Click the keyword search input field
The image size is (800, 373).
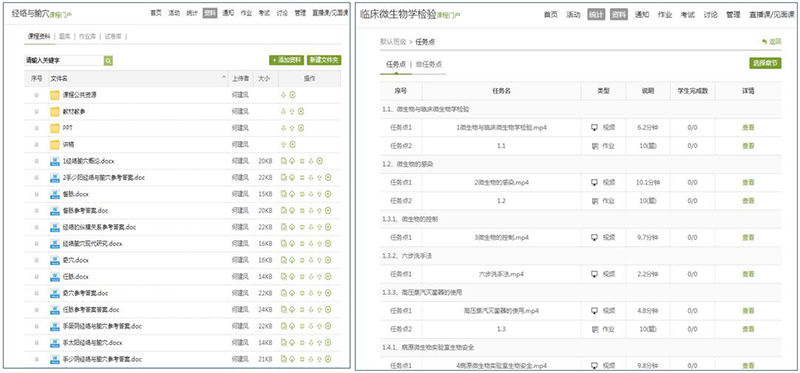click(64, 61)
